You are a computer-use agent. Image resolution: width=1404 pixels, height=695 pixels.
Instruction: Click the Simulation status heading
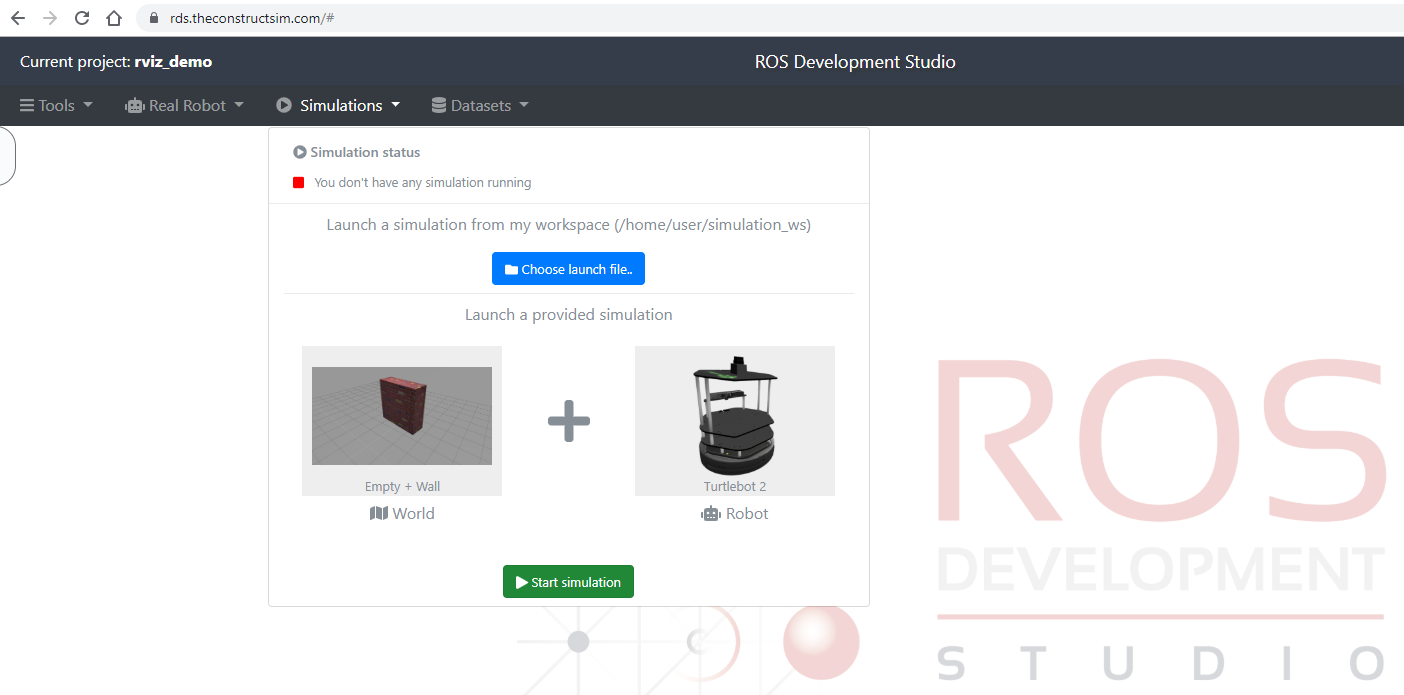(357, 153)
